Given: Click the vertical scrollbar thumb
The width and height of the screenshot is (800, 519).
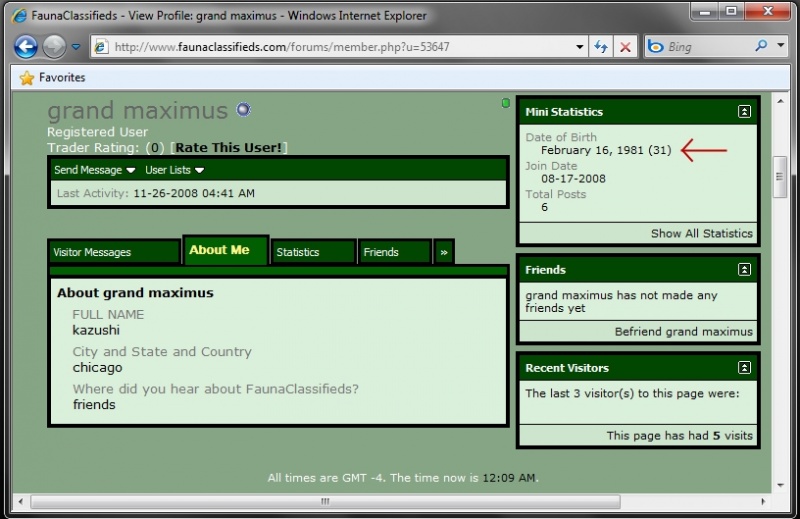Looking at the screenshot, I should pos(780,177).
